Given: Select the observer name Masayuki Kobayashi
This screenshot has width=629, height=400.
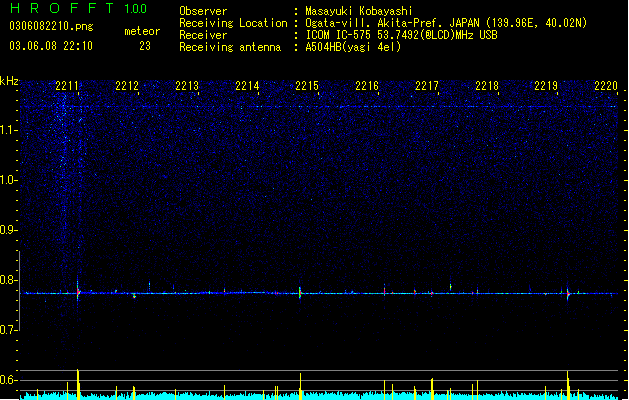Looking at the screenshot, I should click(359, 11).
